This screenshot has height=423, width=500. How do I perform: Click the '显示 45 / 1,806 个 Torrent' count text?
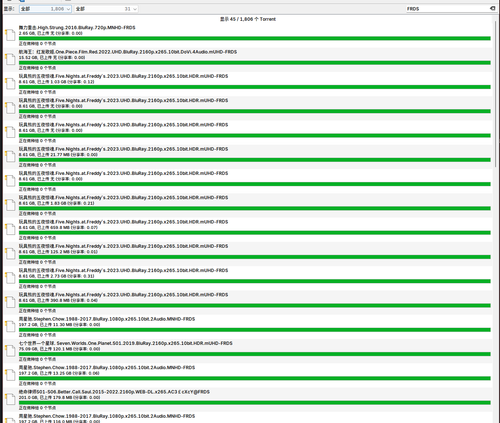[248, 19]
